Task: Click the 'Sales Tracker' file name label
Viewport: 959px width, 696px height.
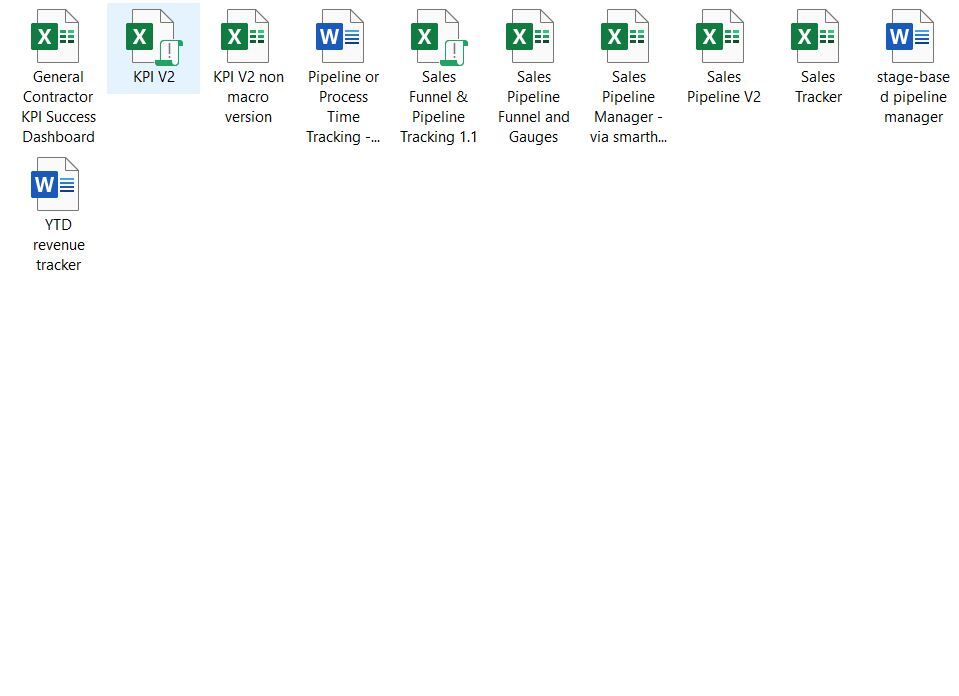Action: pyautogui.click(x=818, y=87)
